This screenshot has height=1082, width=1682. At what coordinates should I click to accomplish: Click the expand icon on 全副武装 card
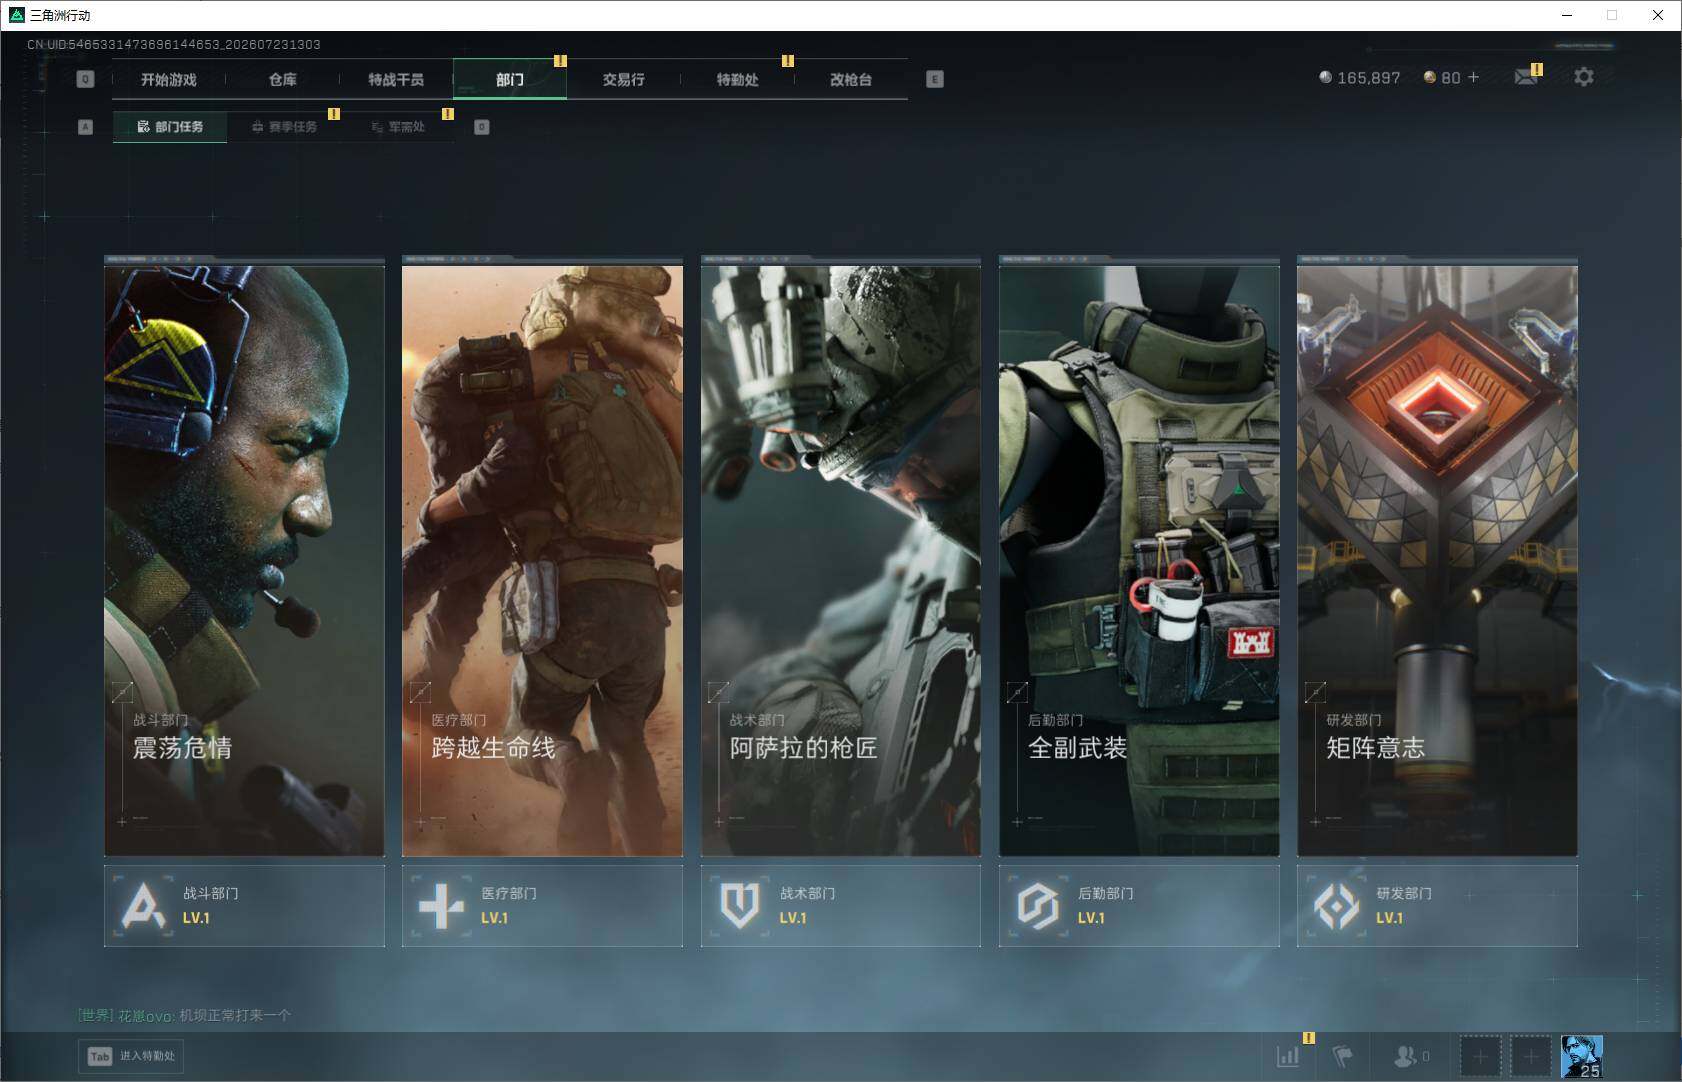pos(1017,691)
